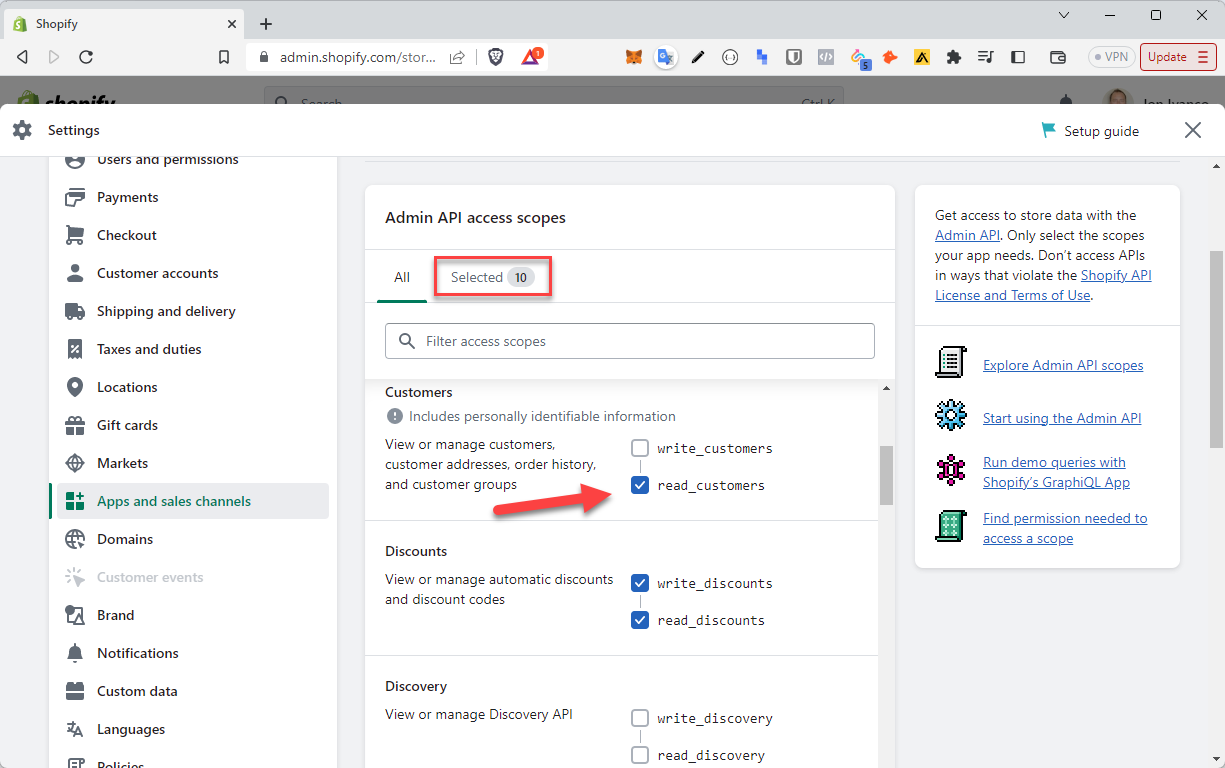Click the settings page vertical scrollbar
The height and width of the screenshot is (768, 1225).
(1216, 348)
